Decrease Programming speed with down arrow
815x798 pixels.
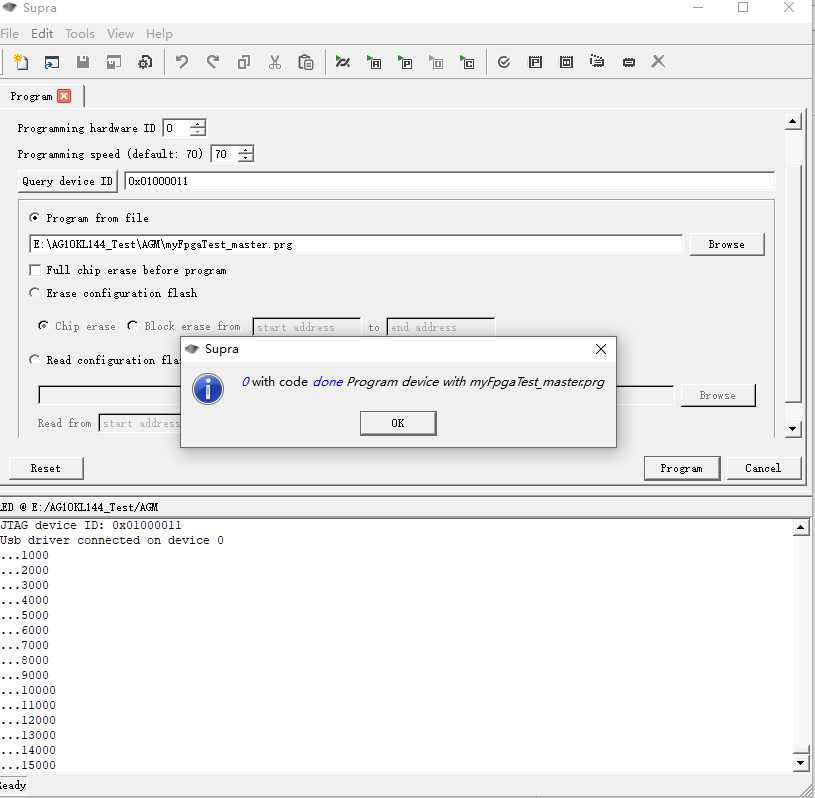tap(245, 158)
